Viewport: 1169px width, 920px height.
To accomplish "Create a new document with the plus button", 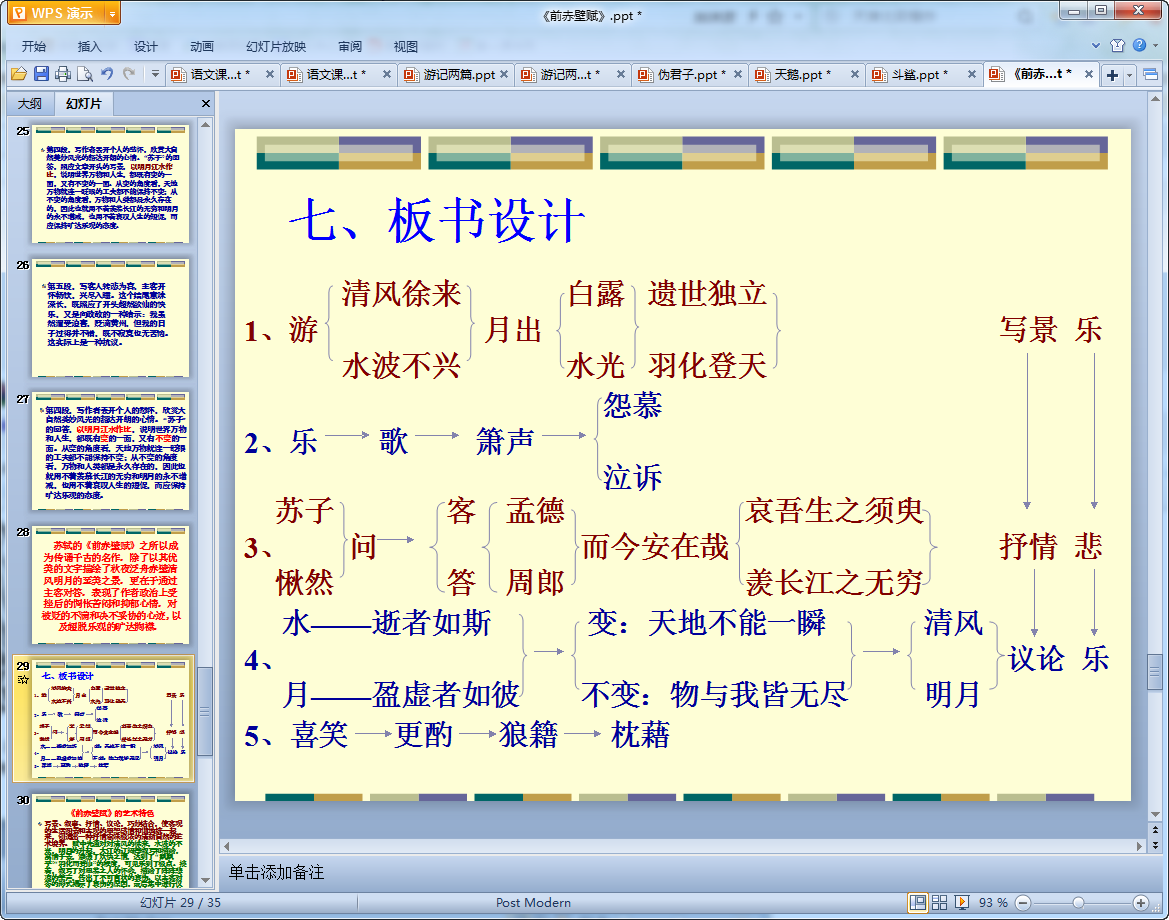I will coord(1112,75).
